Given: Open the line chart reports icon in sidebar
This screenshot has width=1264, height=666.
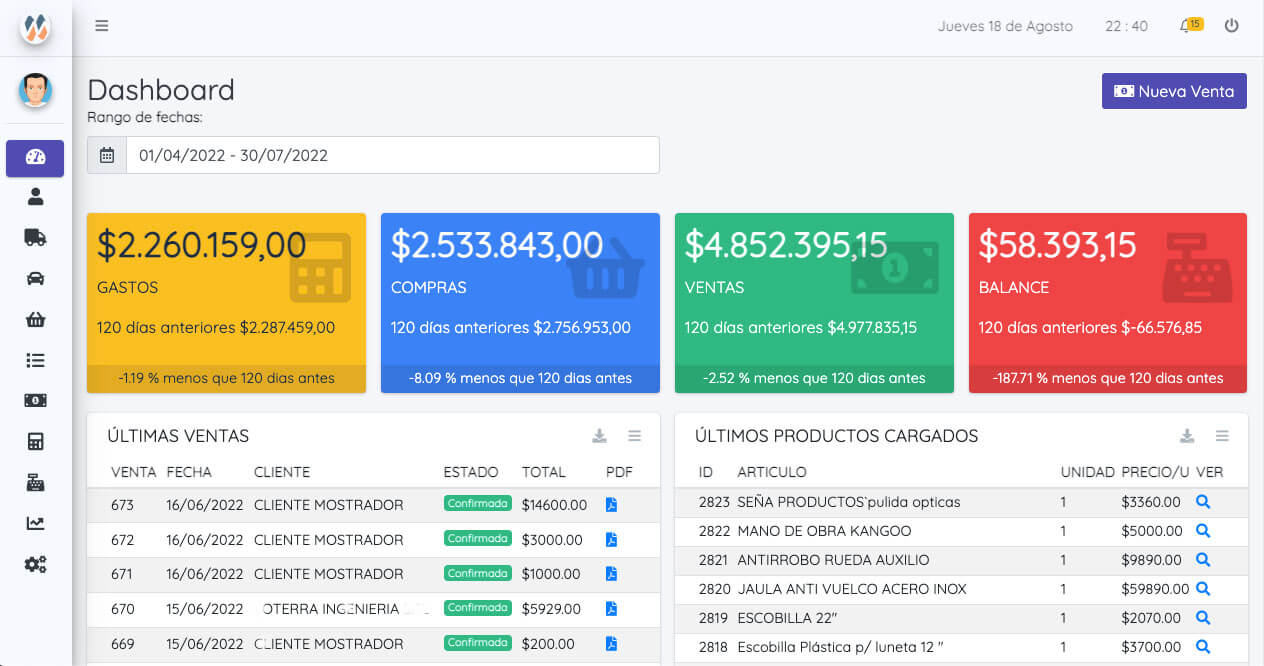Looking at the screenshot, I should tap(35, 523).
